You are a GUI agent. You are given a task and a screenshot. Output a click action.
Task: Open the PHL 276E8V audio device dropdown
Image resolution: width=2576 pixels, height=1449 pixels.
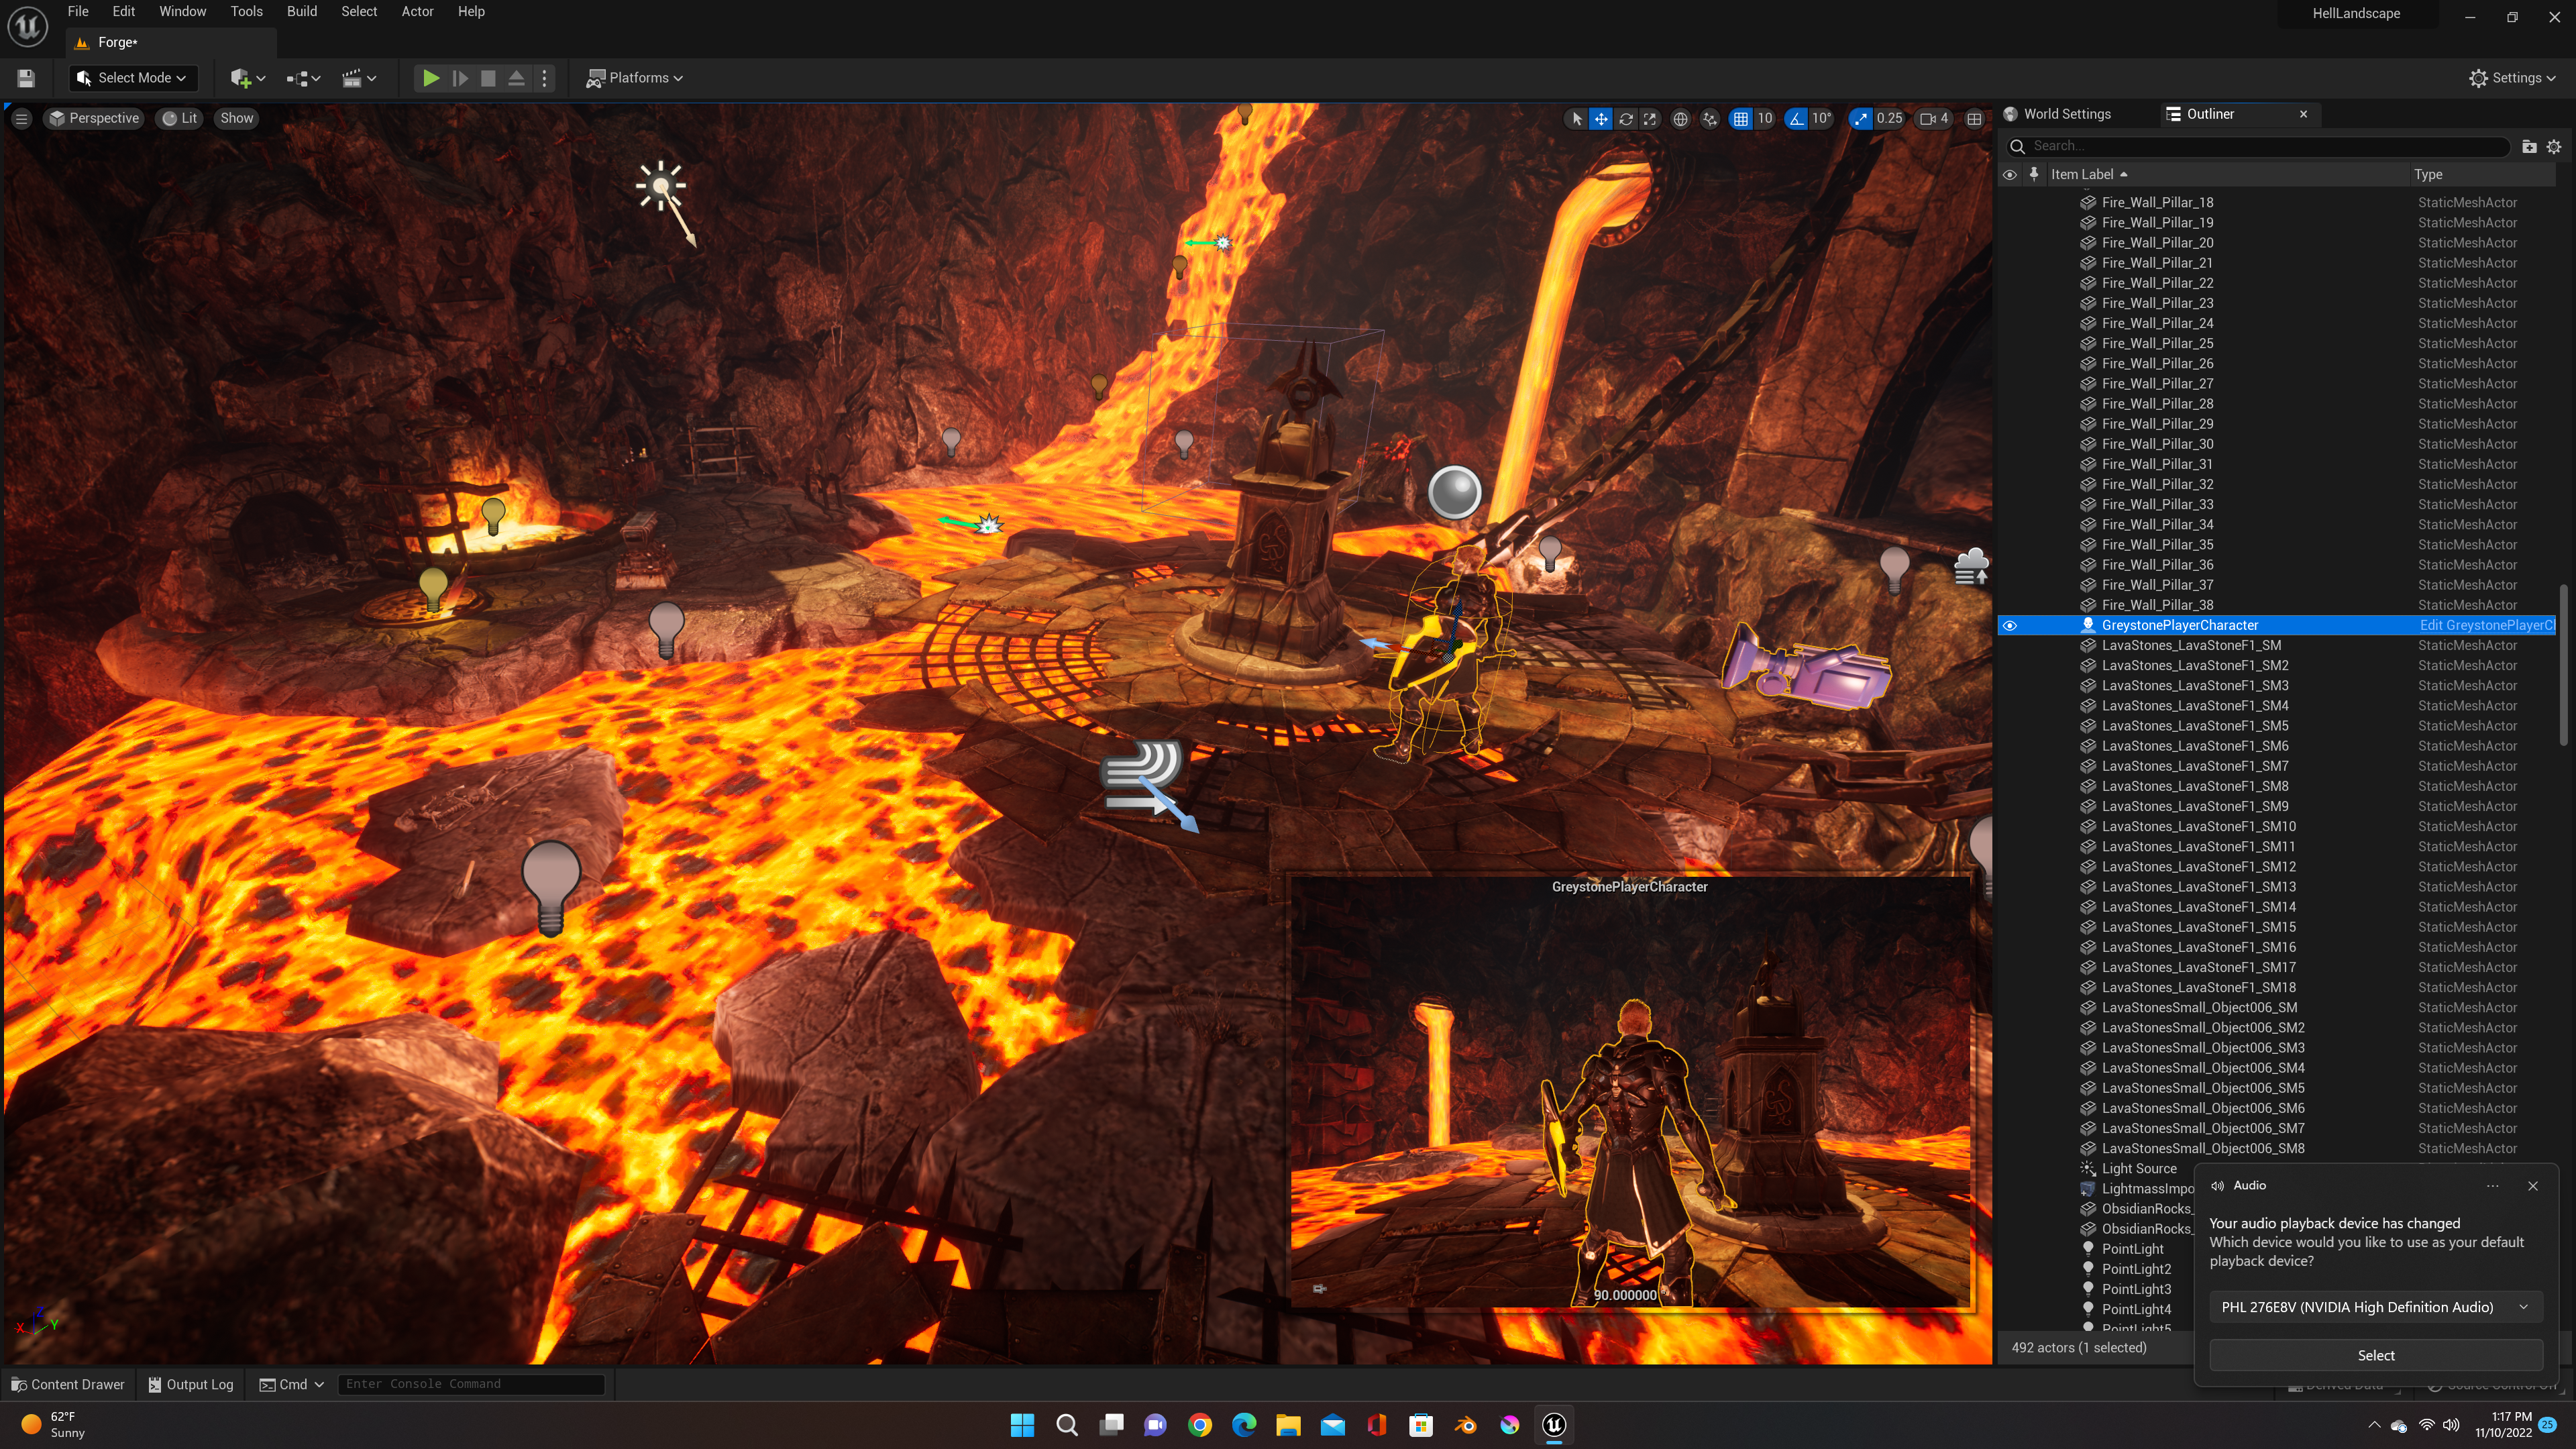pos(2376,1308)
